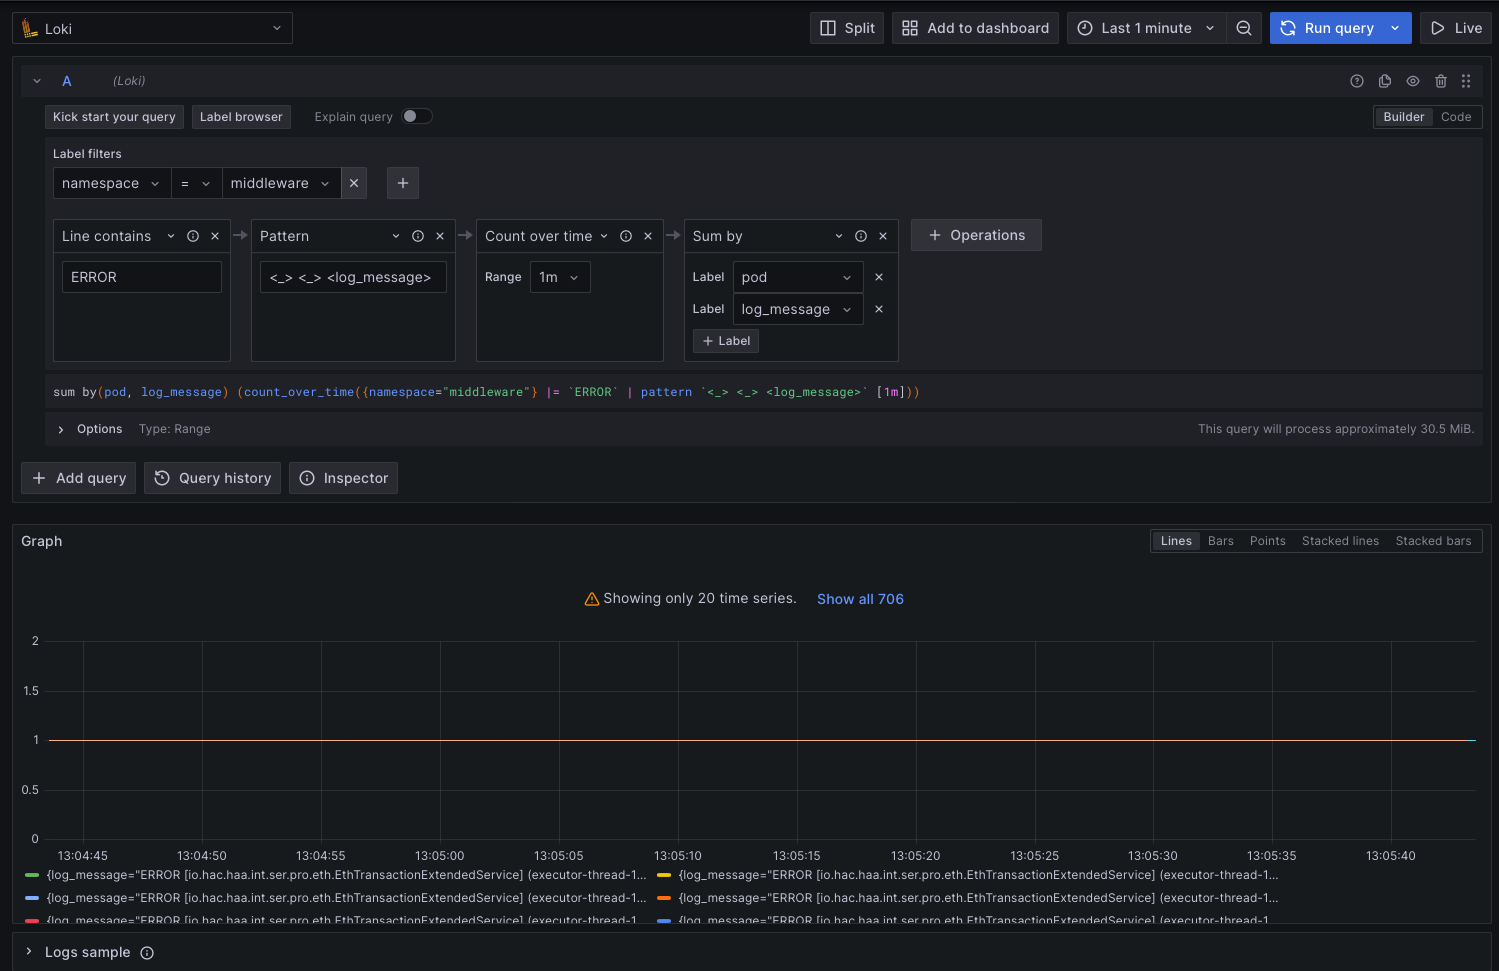Open the Split view

[846, 28]
